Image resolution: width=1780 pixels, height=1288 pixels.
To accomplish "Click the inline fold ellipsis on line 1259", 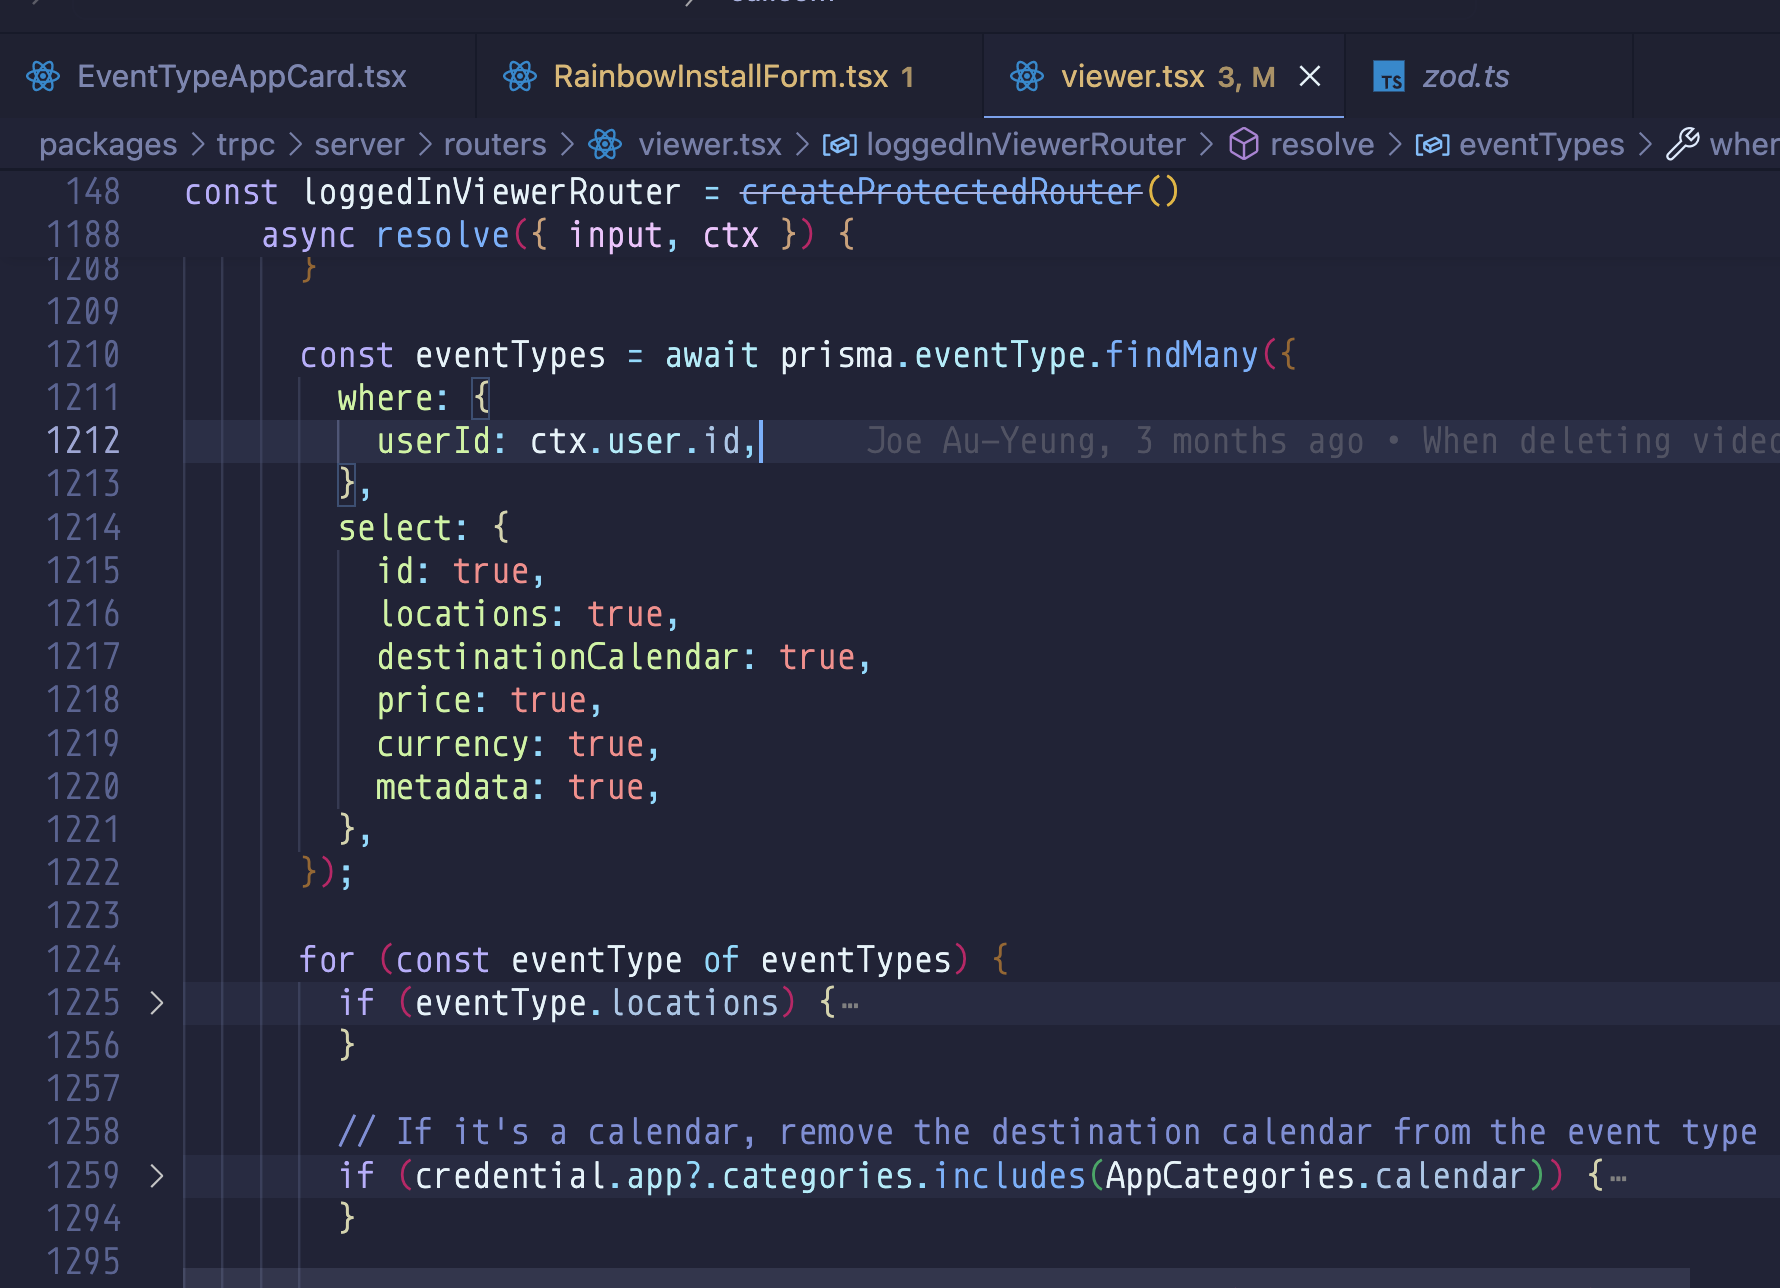I will [x=1618, y=1178].
